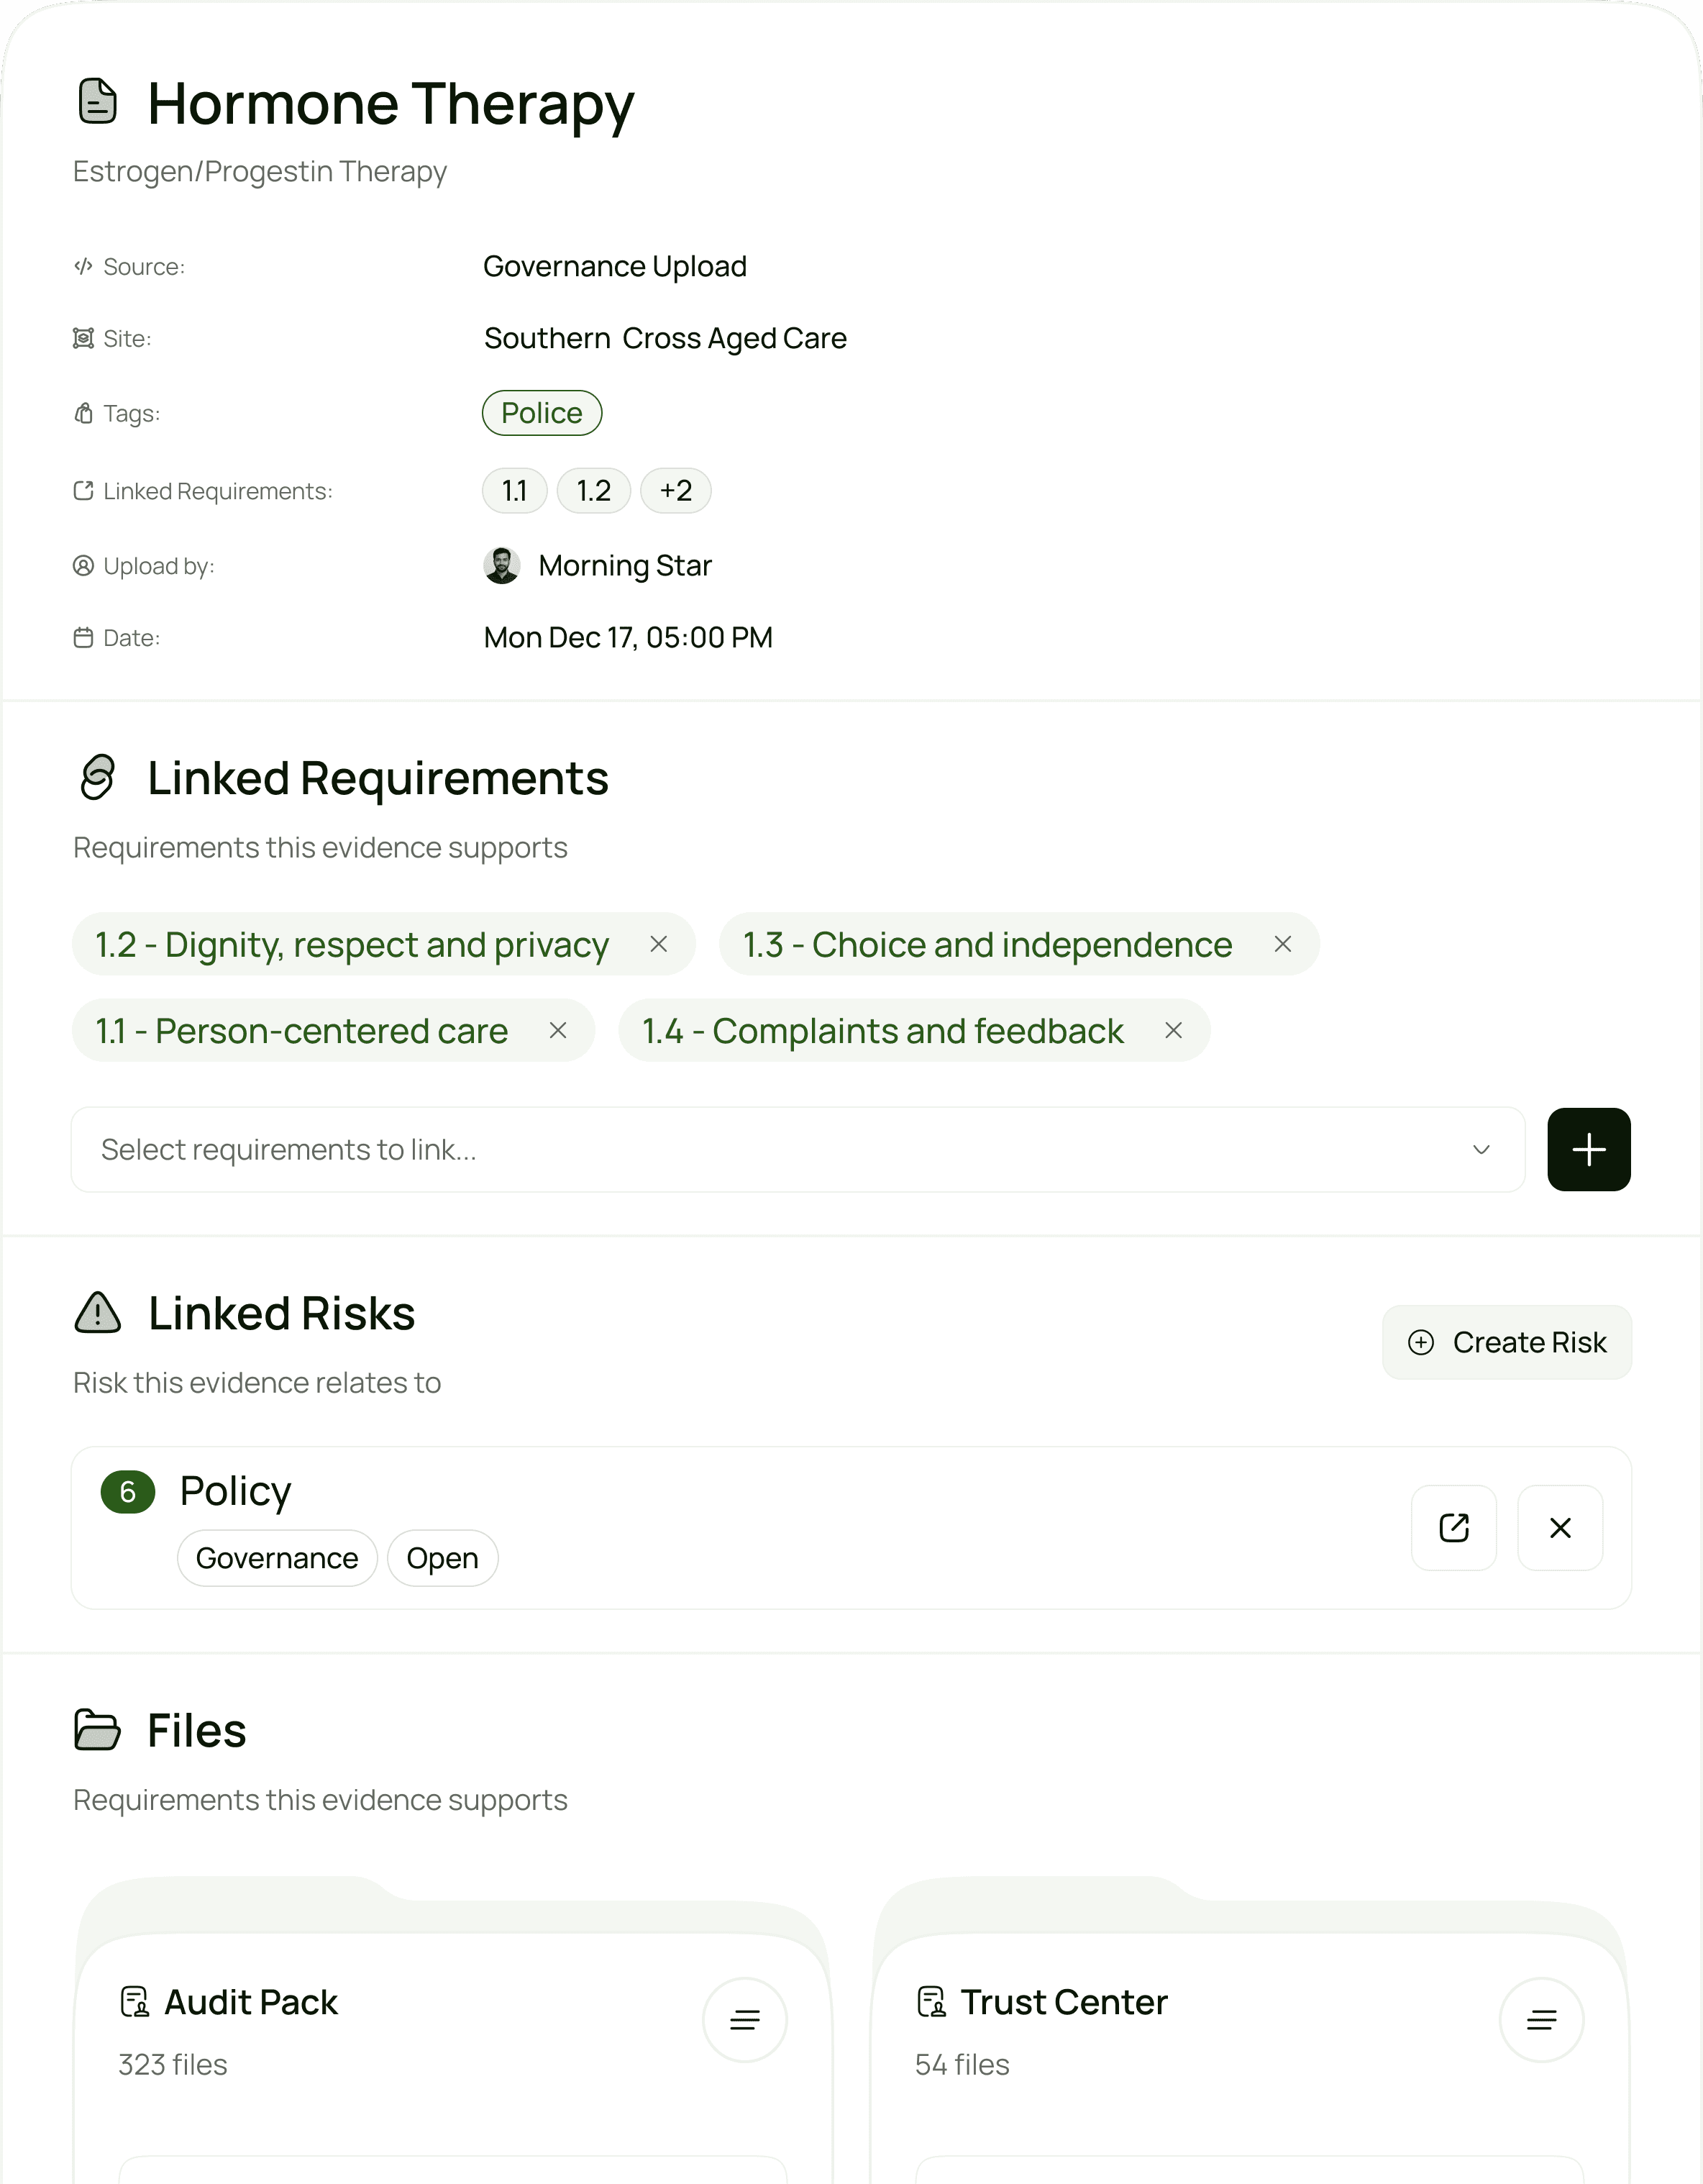Image resolution: width=1703 pixels, height=2184 pixels.
Task: Click the 1.1 linked requirement badge
Action: (514, 490)
